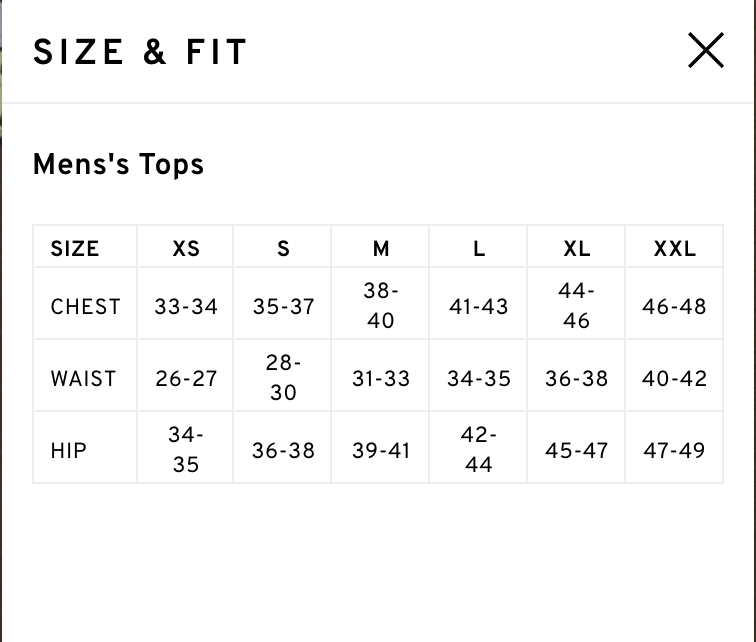
Task: Click the XS column header
Action: click(186, 249)
